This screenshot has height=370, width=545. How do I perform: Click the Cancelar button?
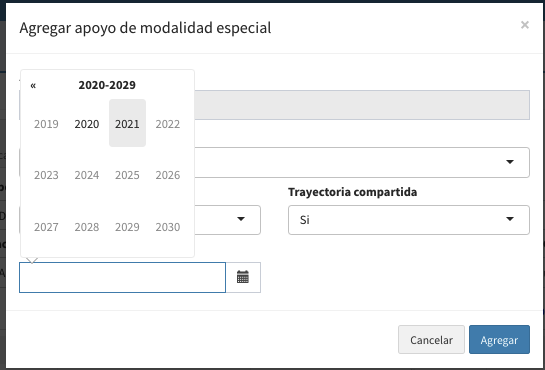tap(431, 340)
